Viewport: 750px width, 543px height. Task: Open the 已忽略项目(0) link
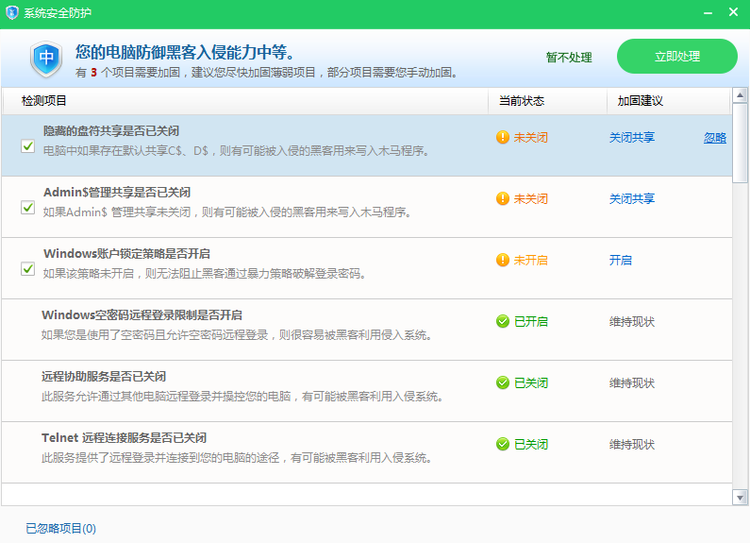[61, 528]
